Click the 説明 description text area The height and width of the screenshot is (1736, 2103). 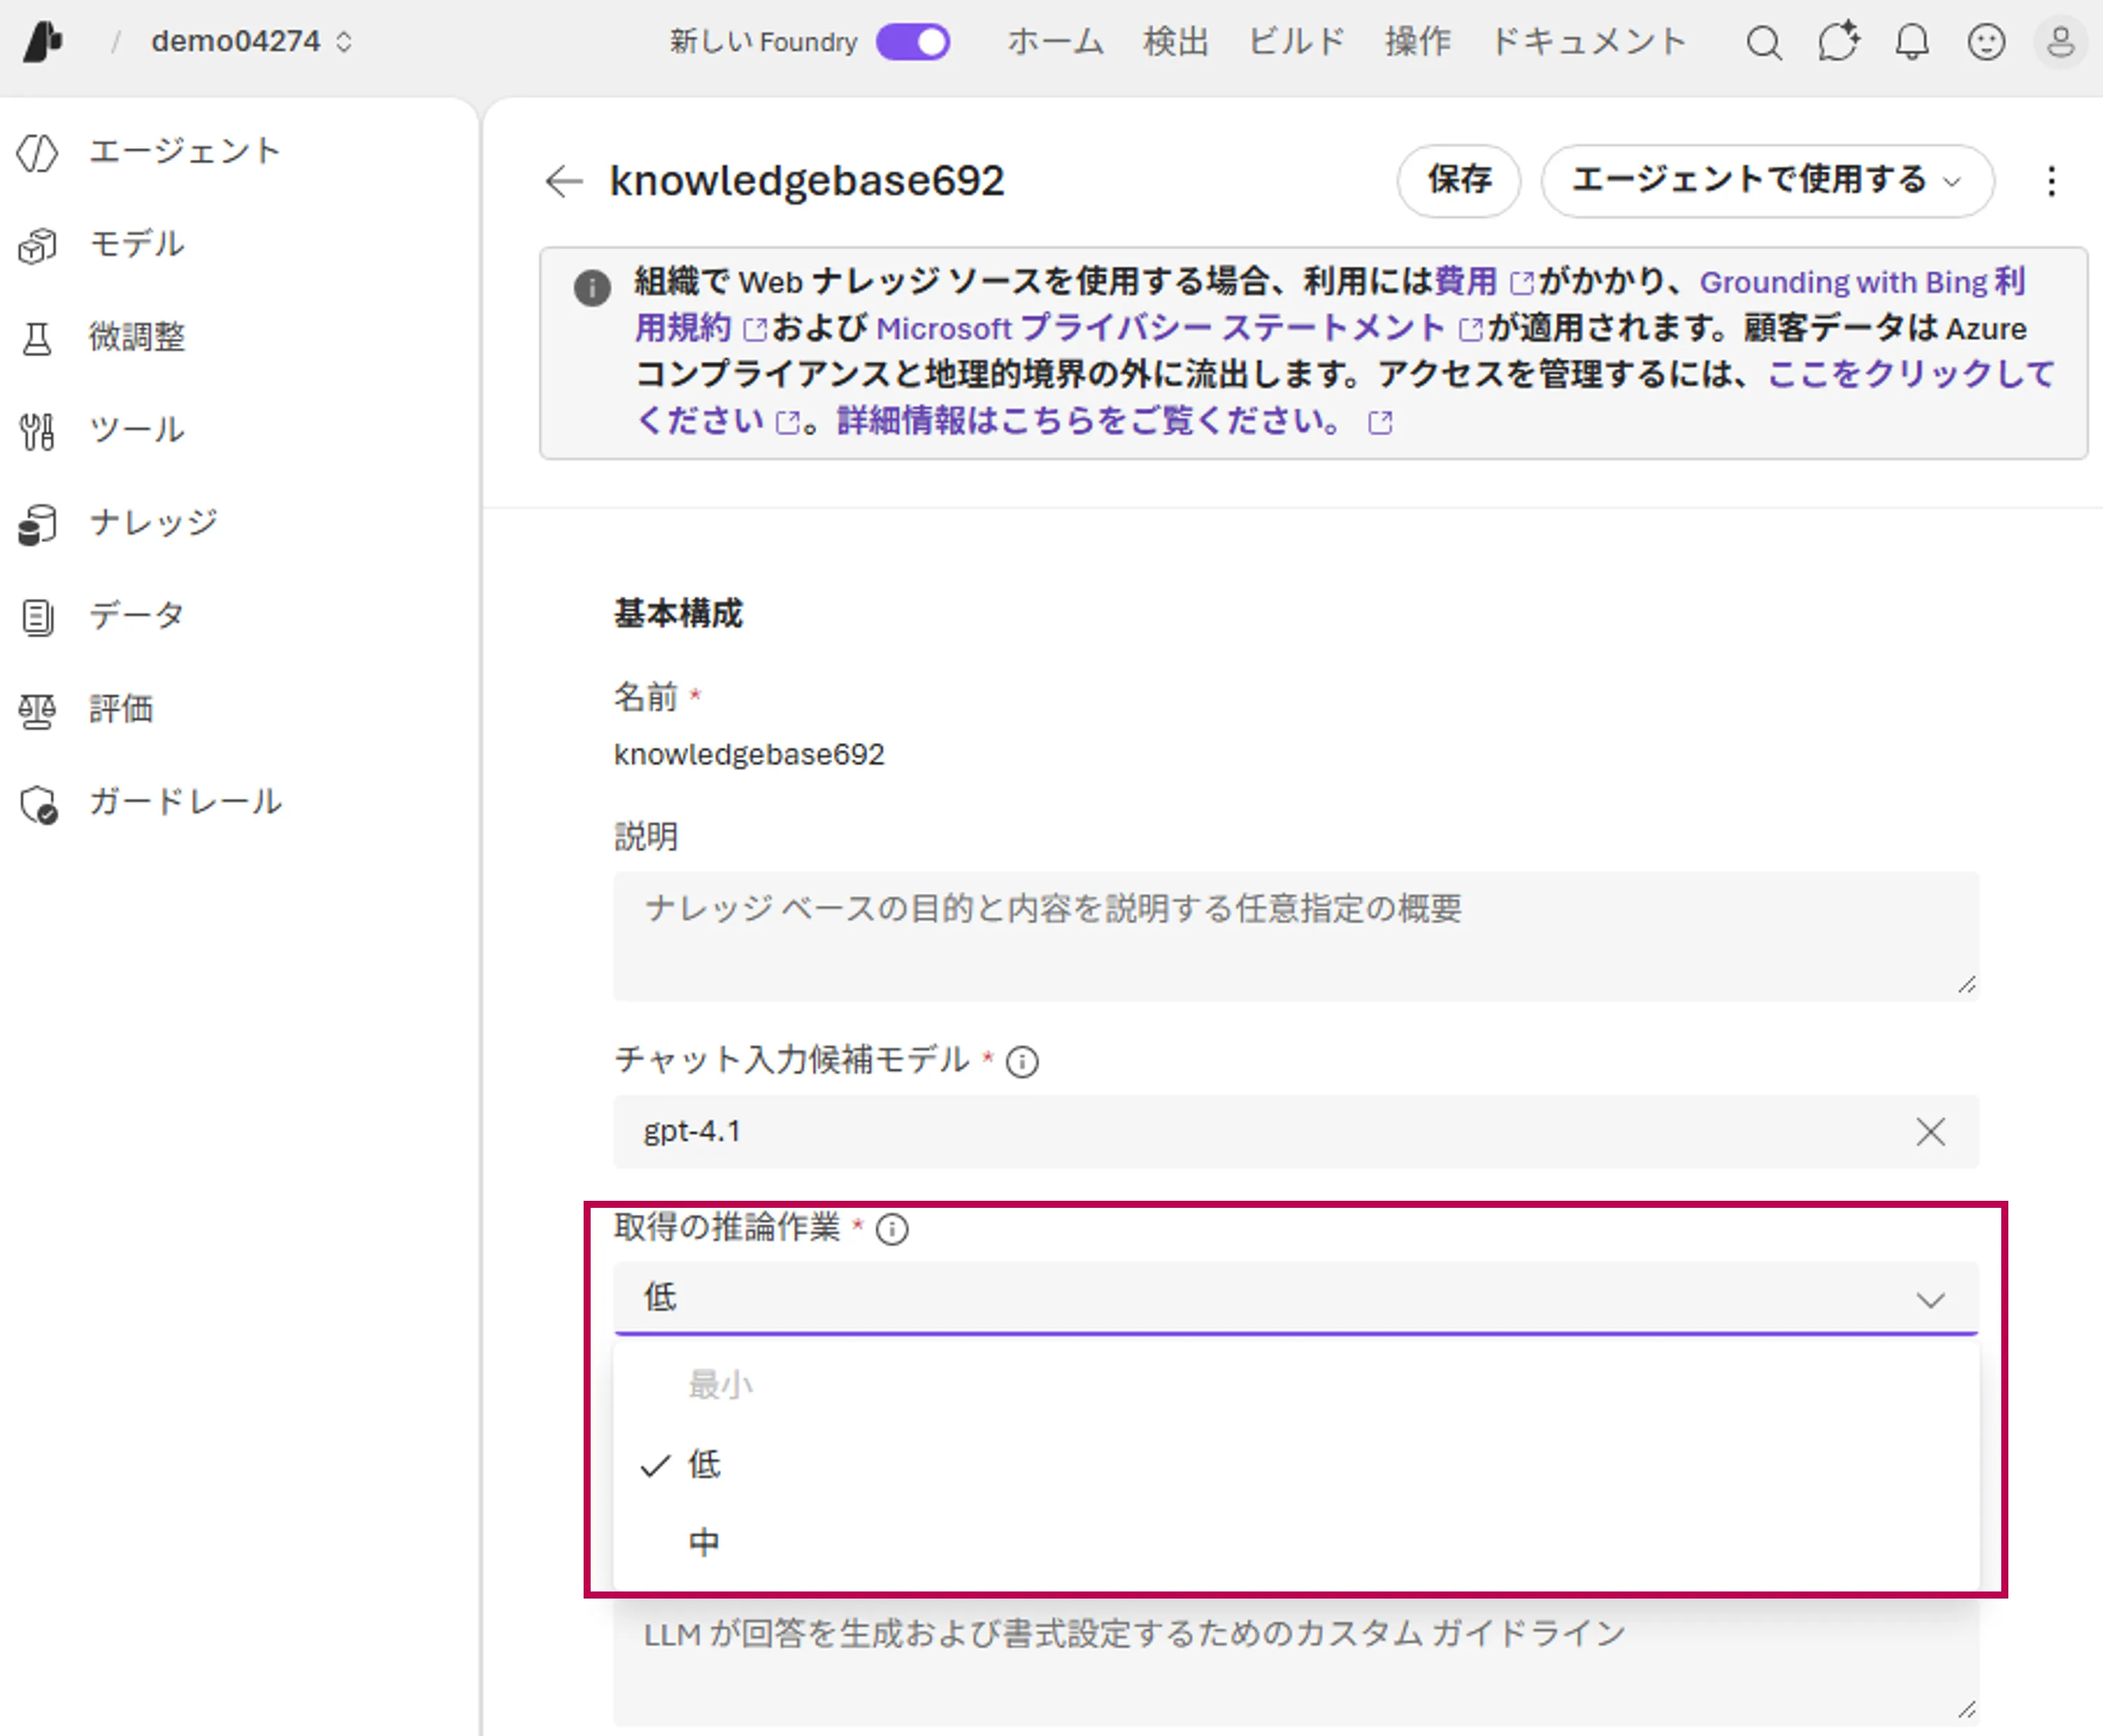pos(1296,936)
